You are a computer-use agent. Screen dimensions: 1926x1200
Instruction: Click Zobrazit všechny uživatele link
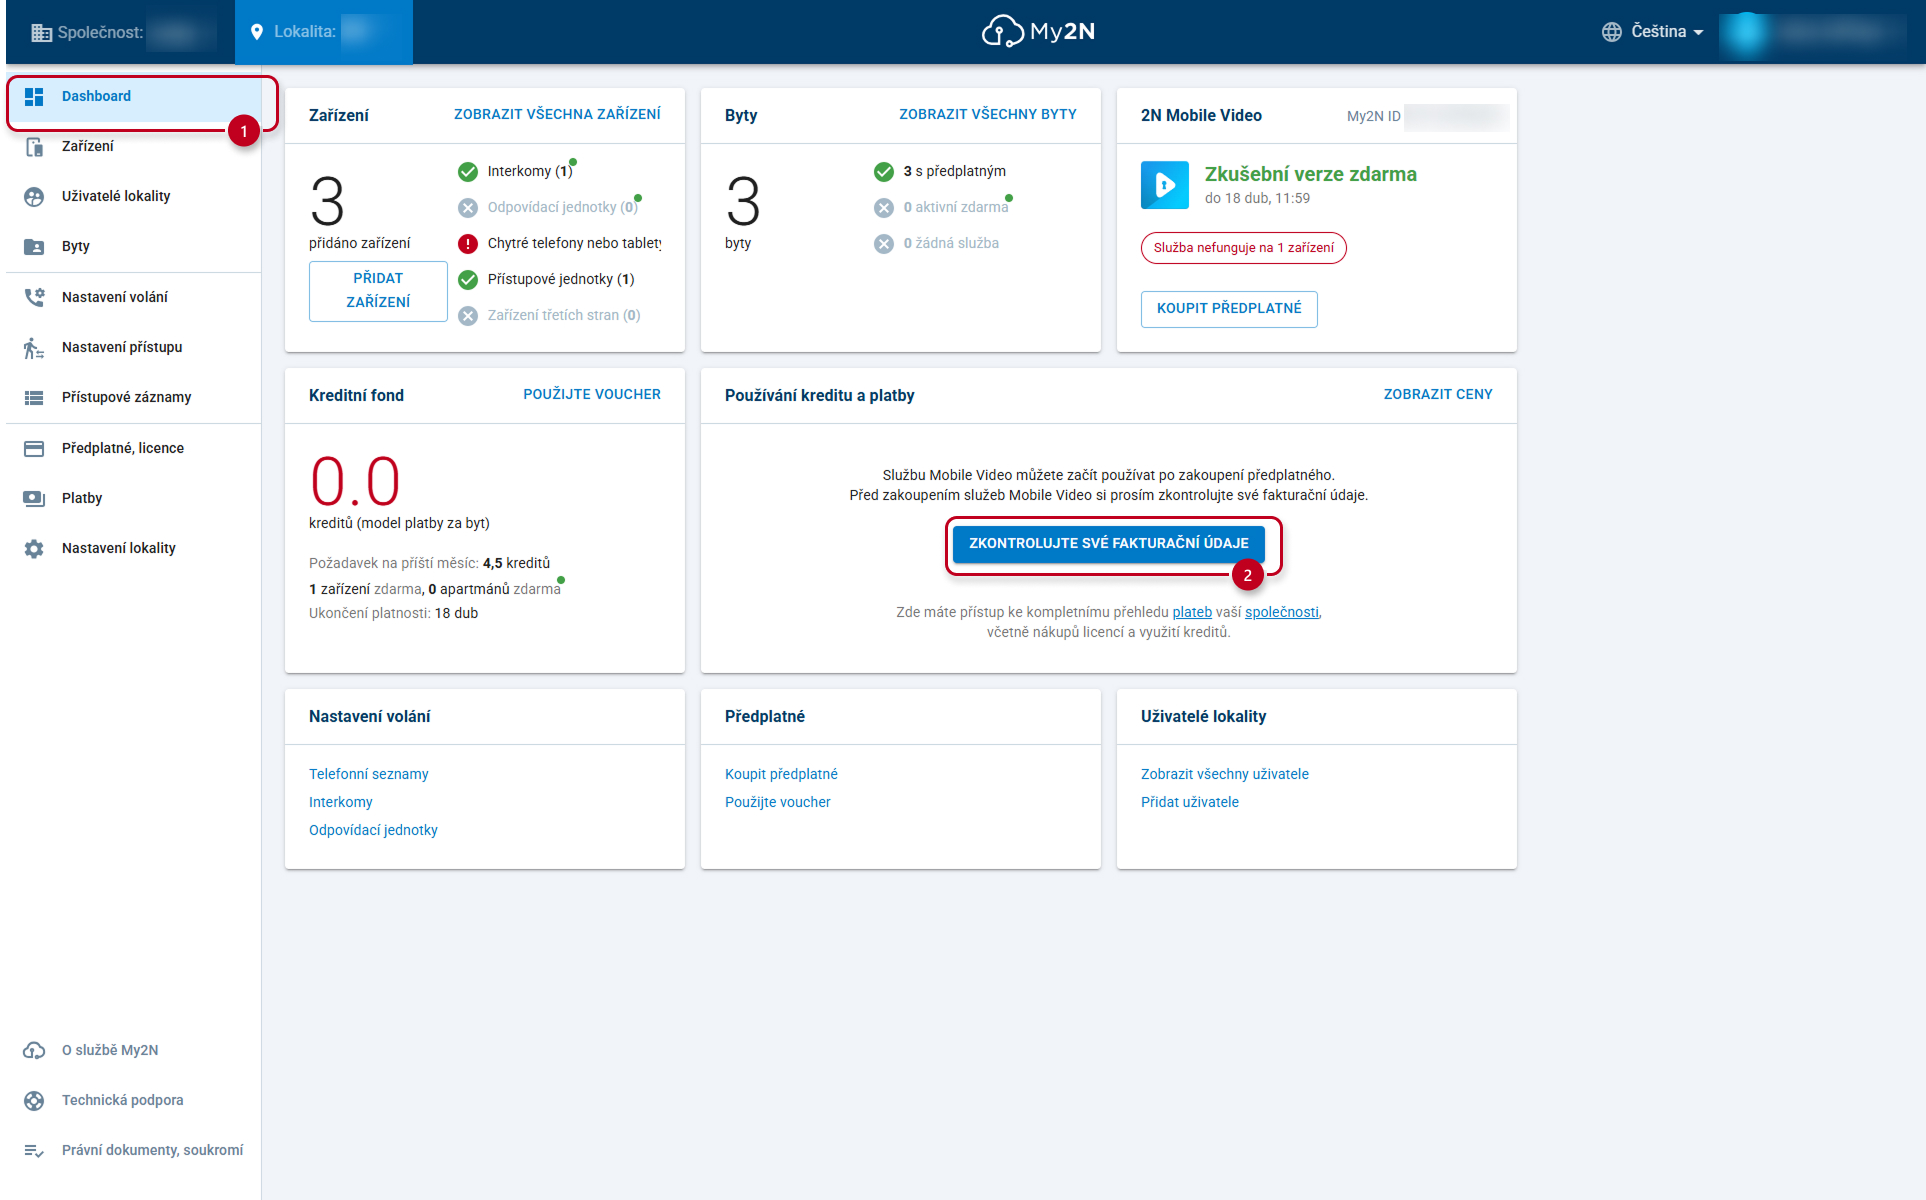(1225, 774)
